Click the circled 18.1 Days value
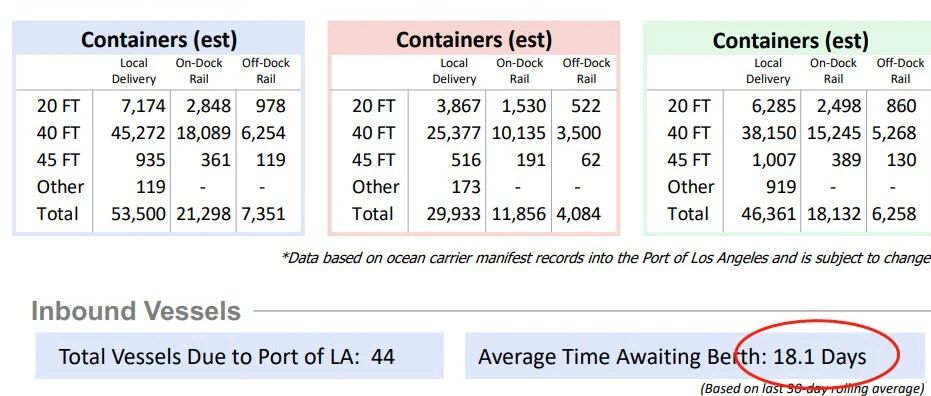Viewport: 931px width, 396px height. pyautogui.click(x=819, y=357)
